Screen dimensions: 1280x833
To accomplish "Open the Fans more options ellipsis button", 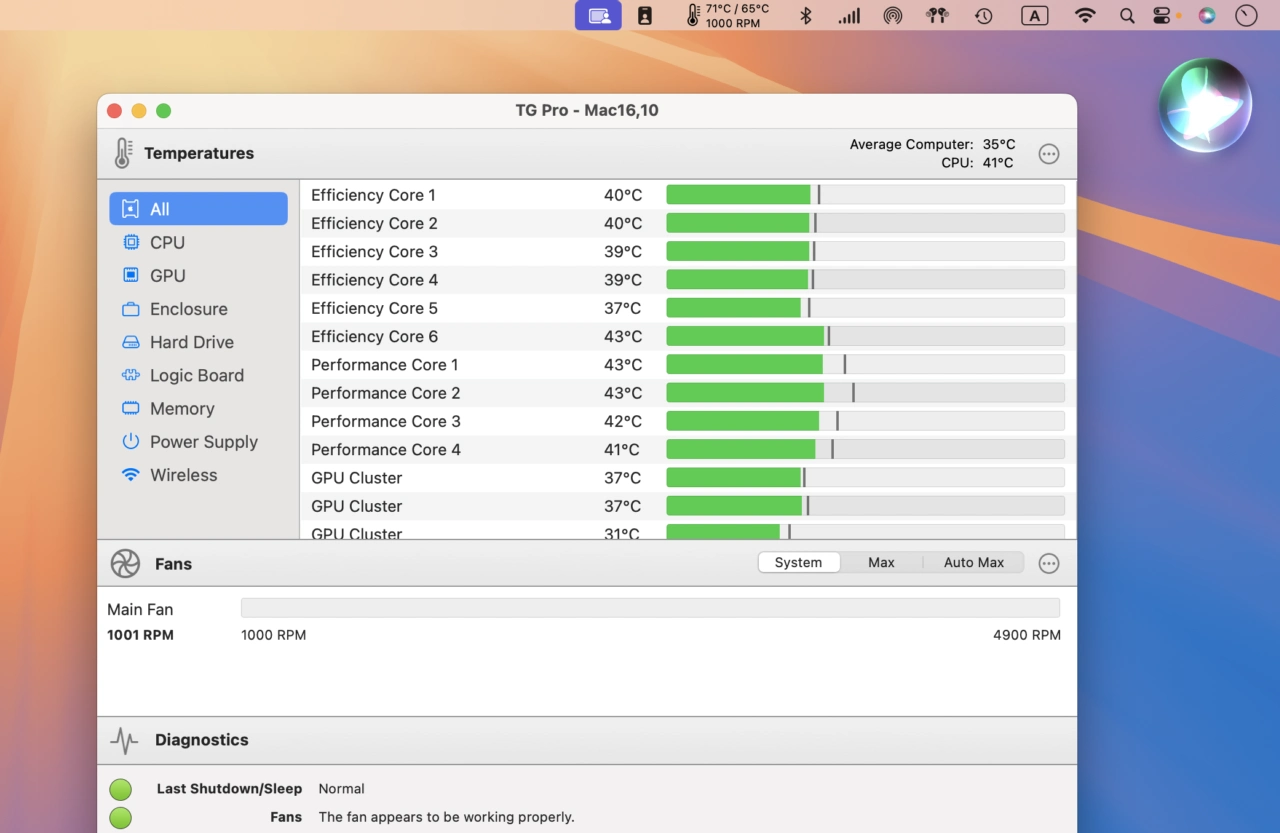I will click(x=1048, y=563).
